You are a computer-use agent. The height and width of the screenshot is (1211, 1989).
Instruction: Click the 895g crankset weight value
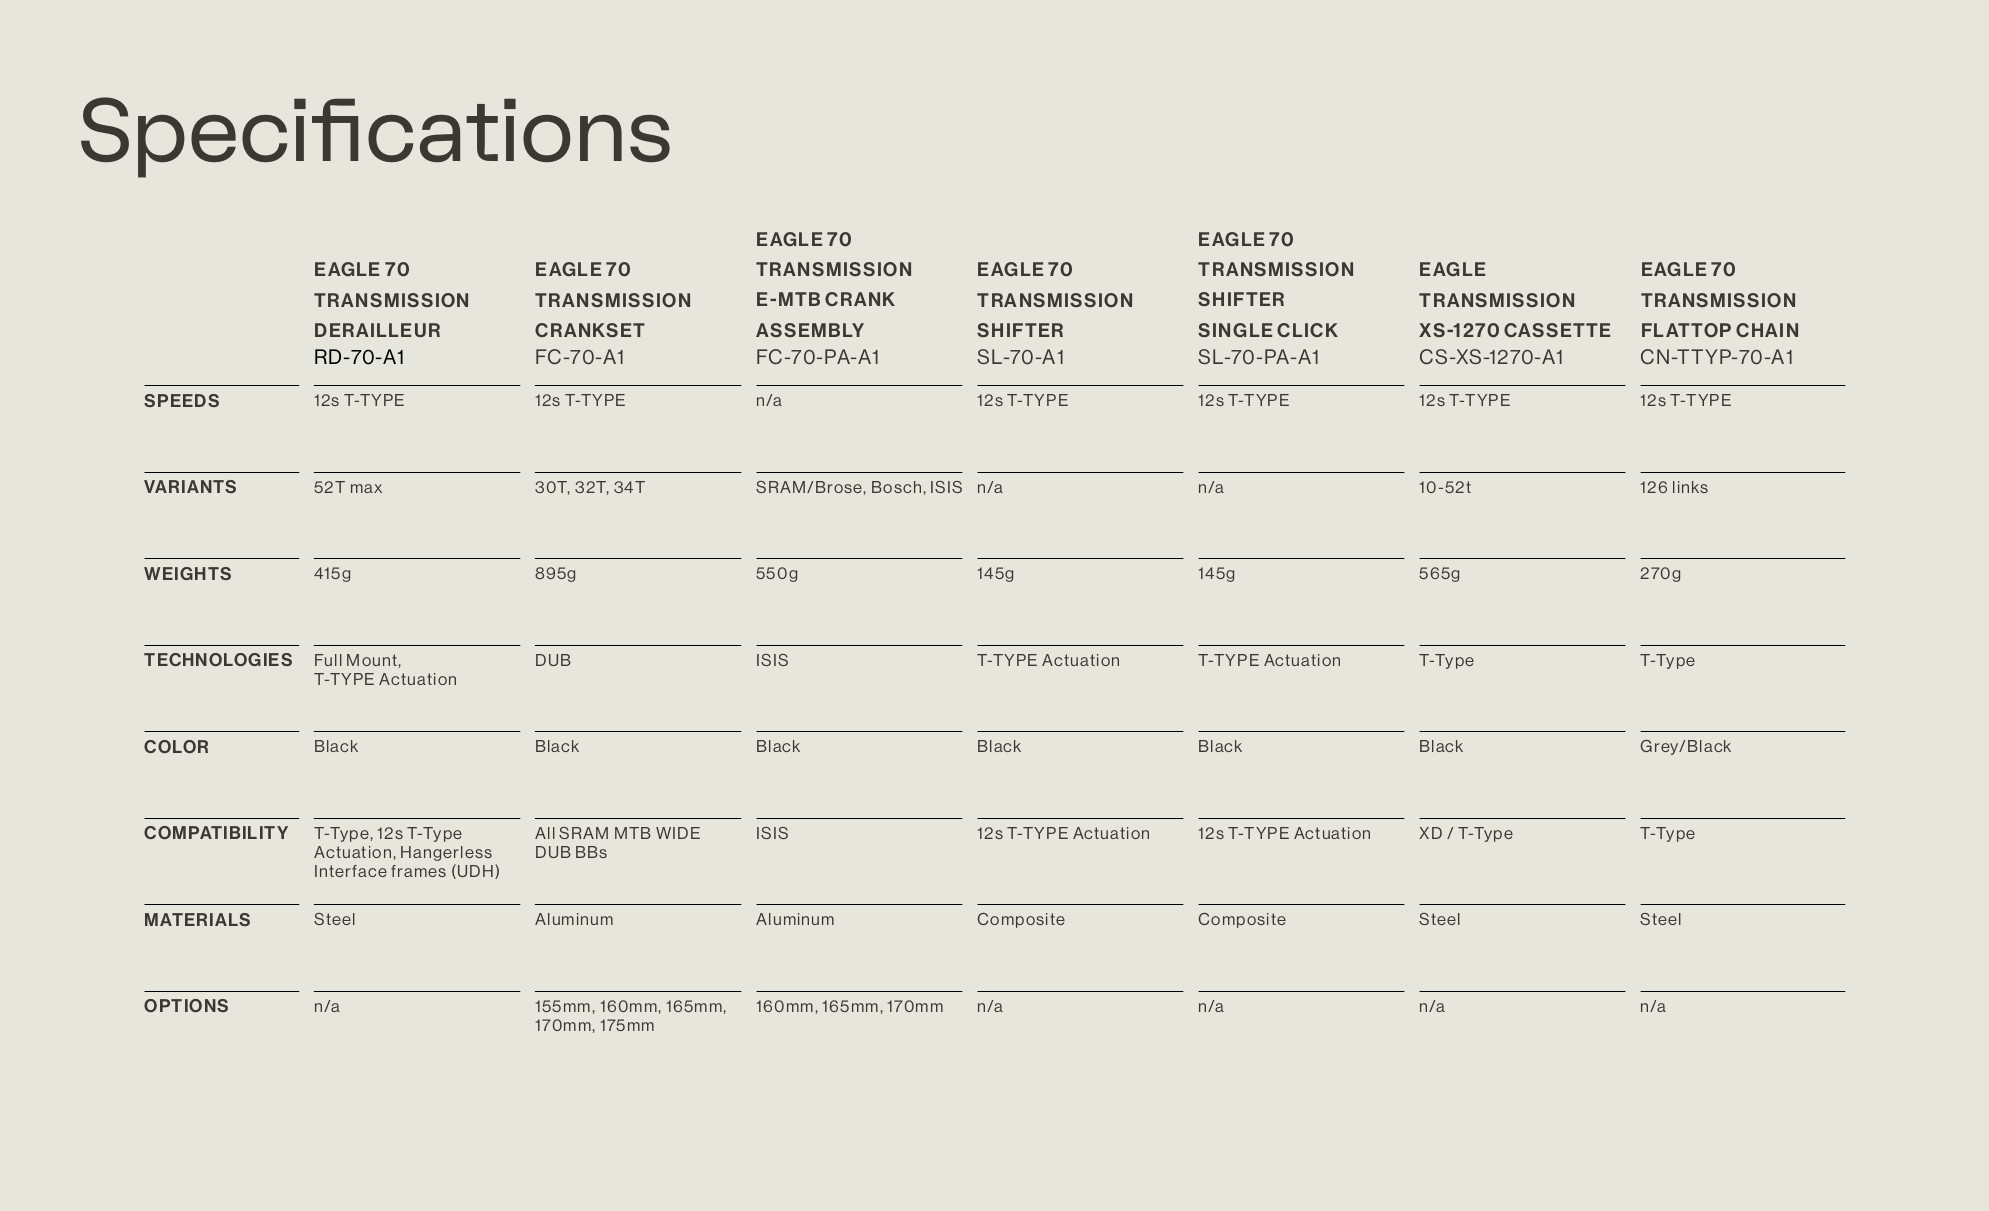coord(555,574)
